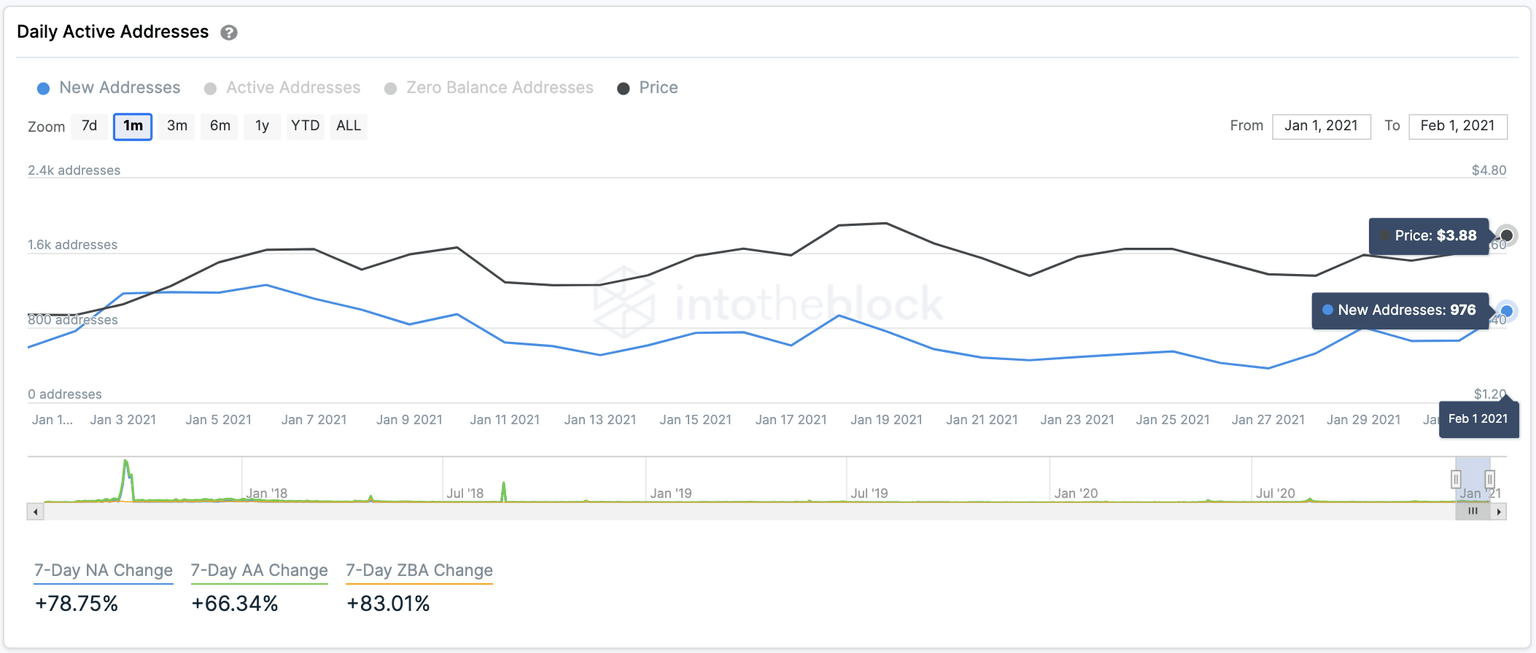Click the left resize handle on the navigator
This screenshot has width=1536, height=653.
[x=1457, y=480]
